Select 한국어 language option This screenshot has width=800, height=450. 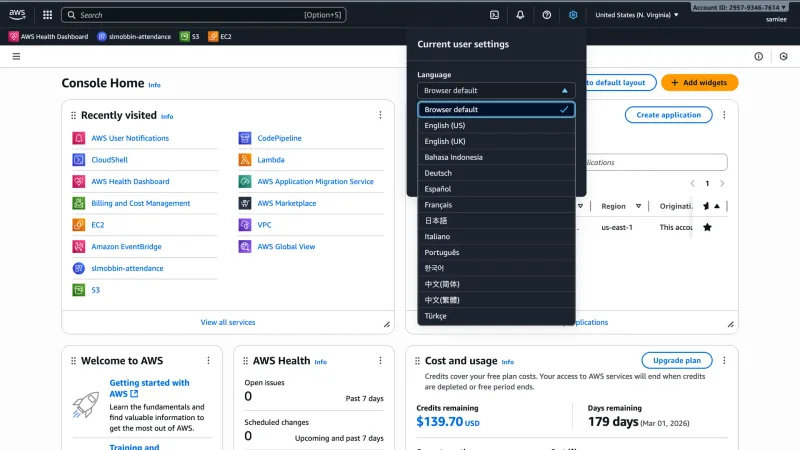click(x=496, y=268)
